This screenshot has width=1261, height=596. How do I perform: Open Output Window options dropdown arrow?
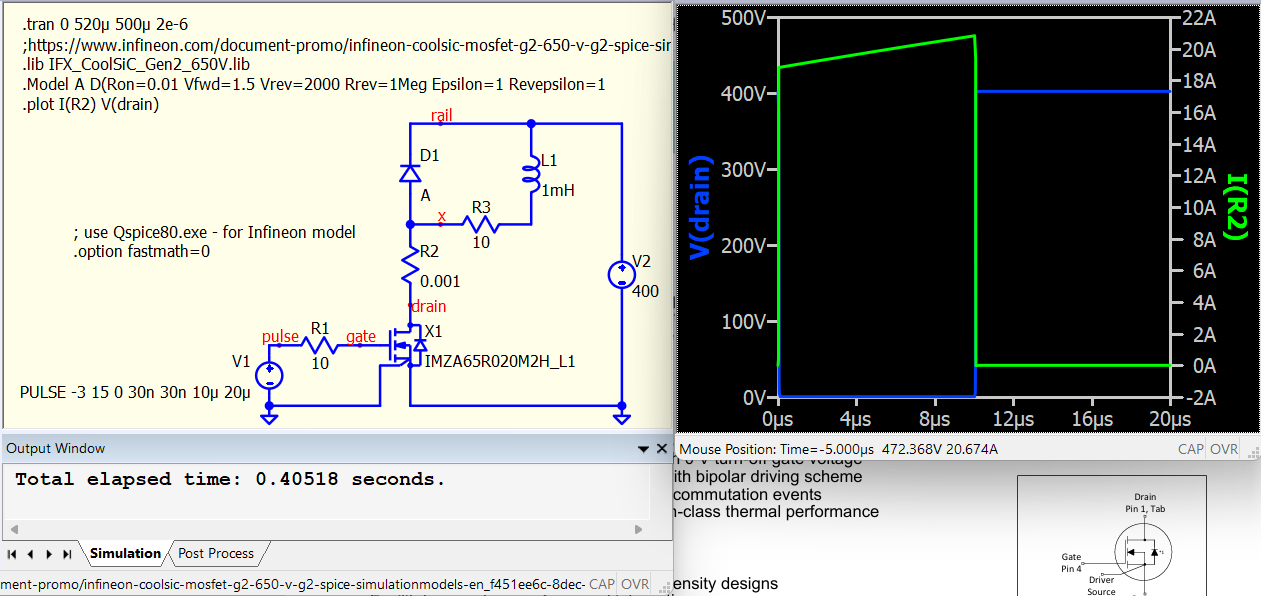click(x=641, y=449)
